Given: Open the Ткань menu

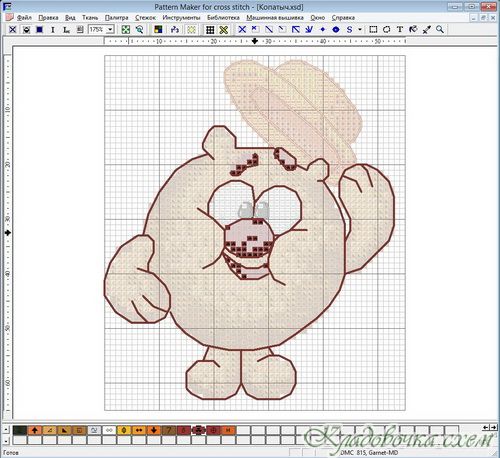Looking at the screenshot, I should pyautogui.click(x=90, y=18).
